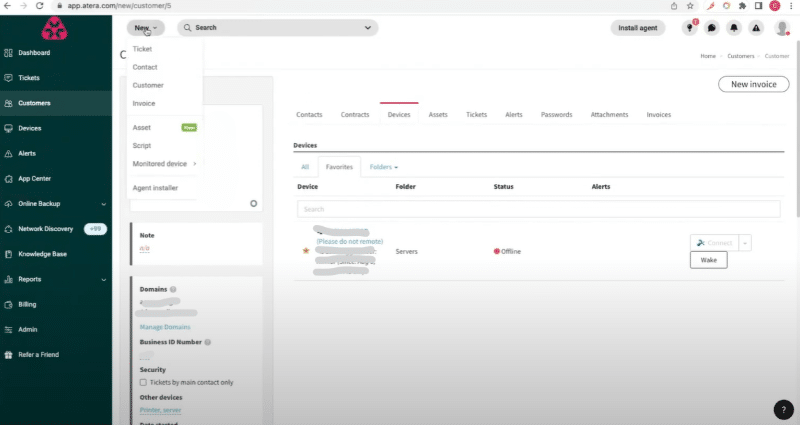The height and width of the screenshot is (425, 800).
Task: Open the Folders dropdown filter
Action: click(384, 167)
